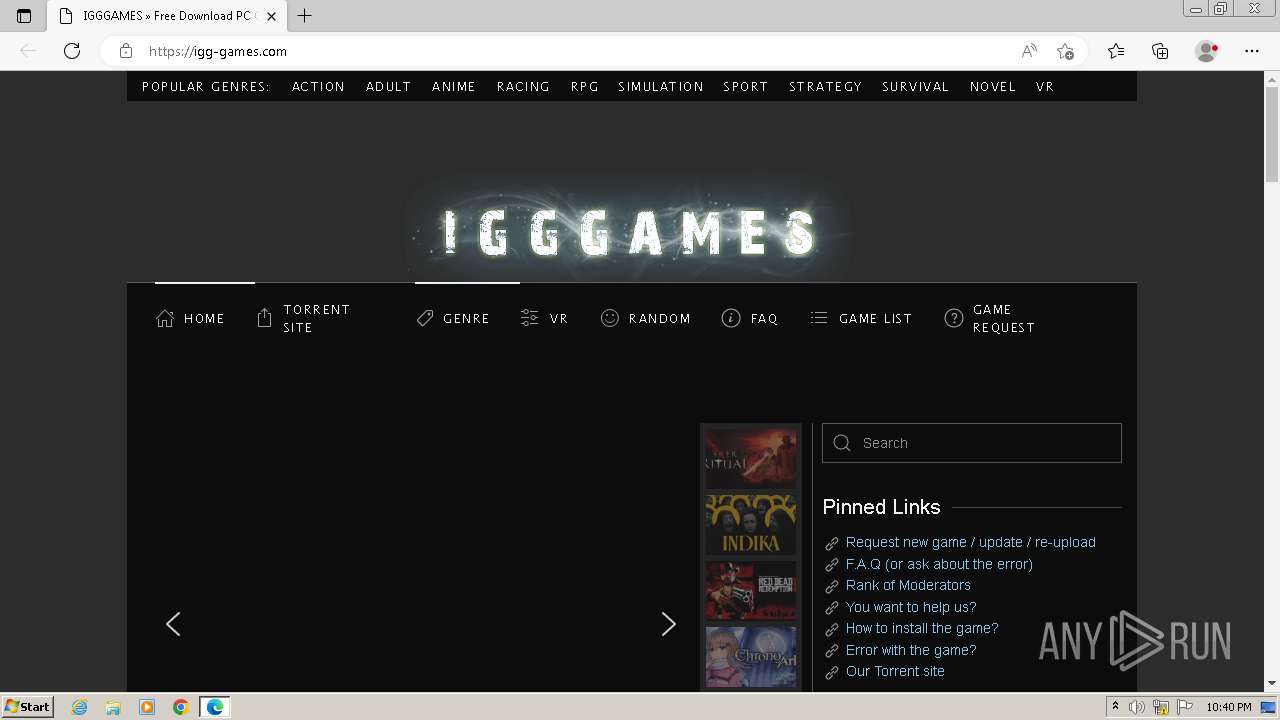Select the ANIME genre

click(453, 86)
